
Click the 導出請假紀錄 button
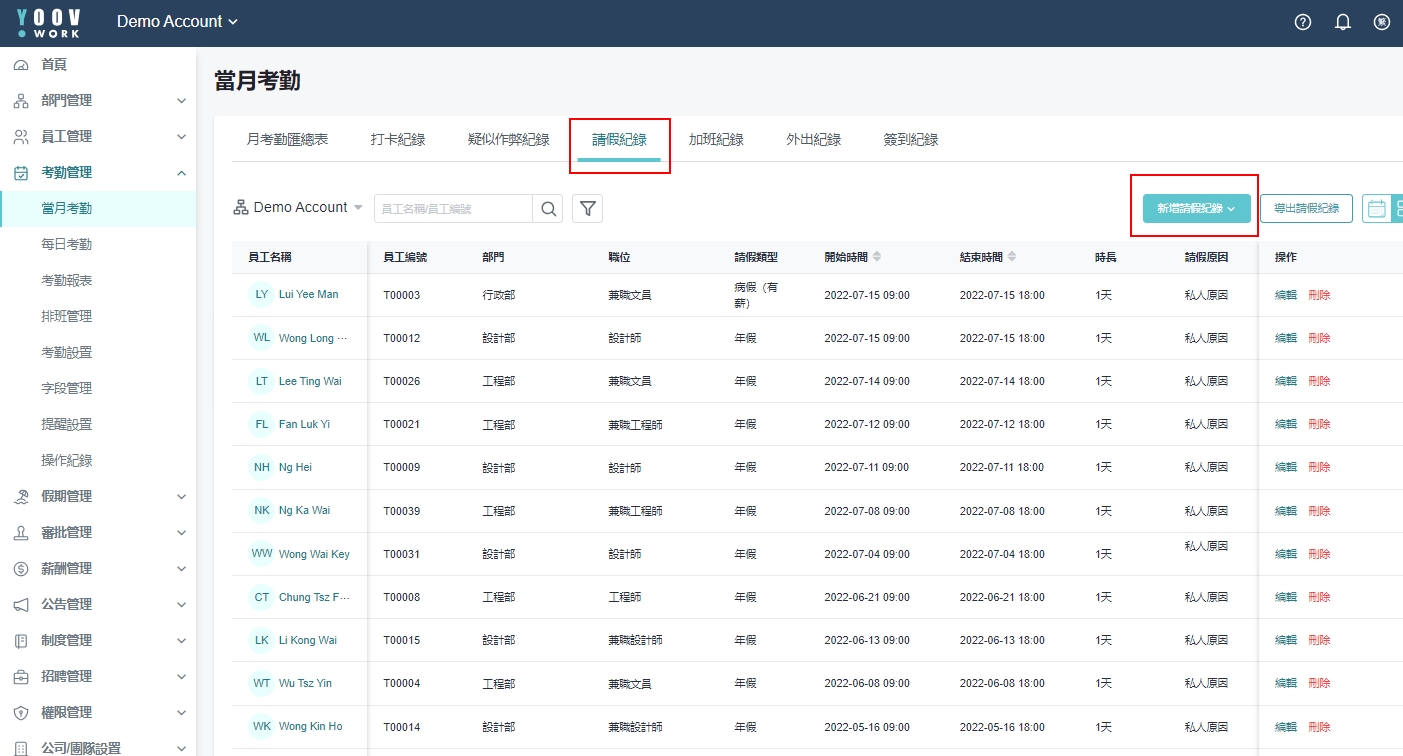click(1306, 208)
